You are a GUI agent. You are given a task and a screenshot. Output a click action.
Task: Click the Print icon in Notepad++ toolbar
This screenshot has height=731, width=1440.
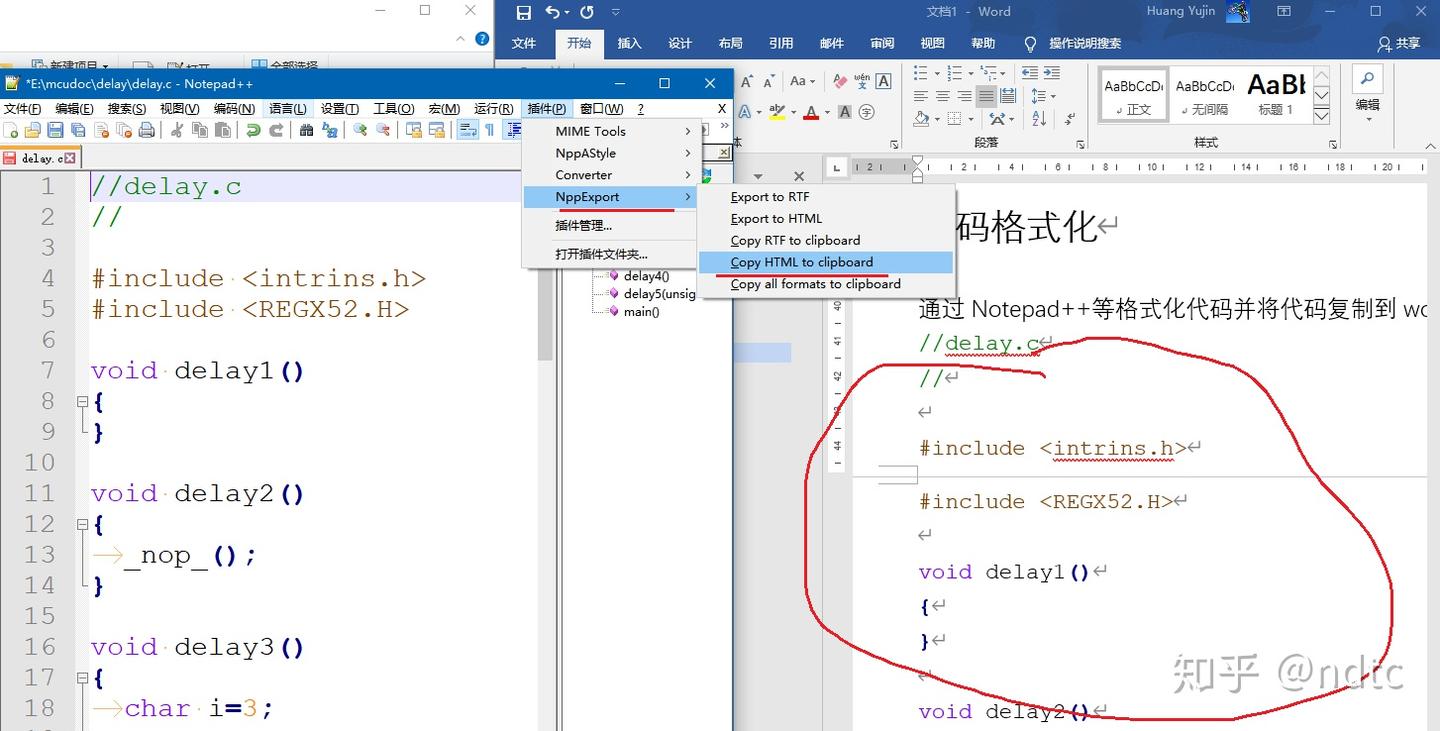(x=146, y=130)
